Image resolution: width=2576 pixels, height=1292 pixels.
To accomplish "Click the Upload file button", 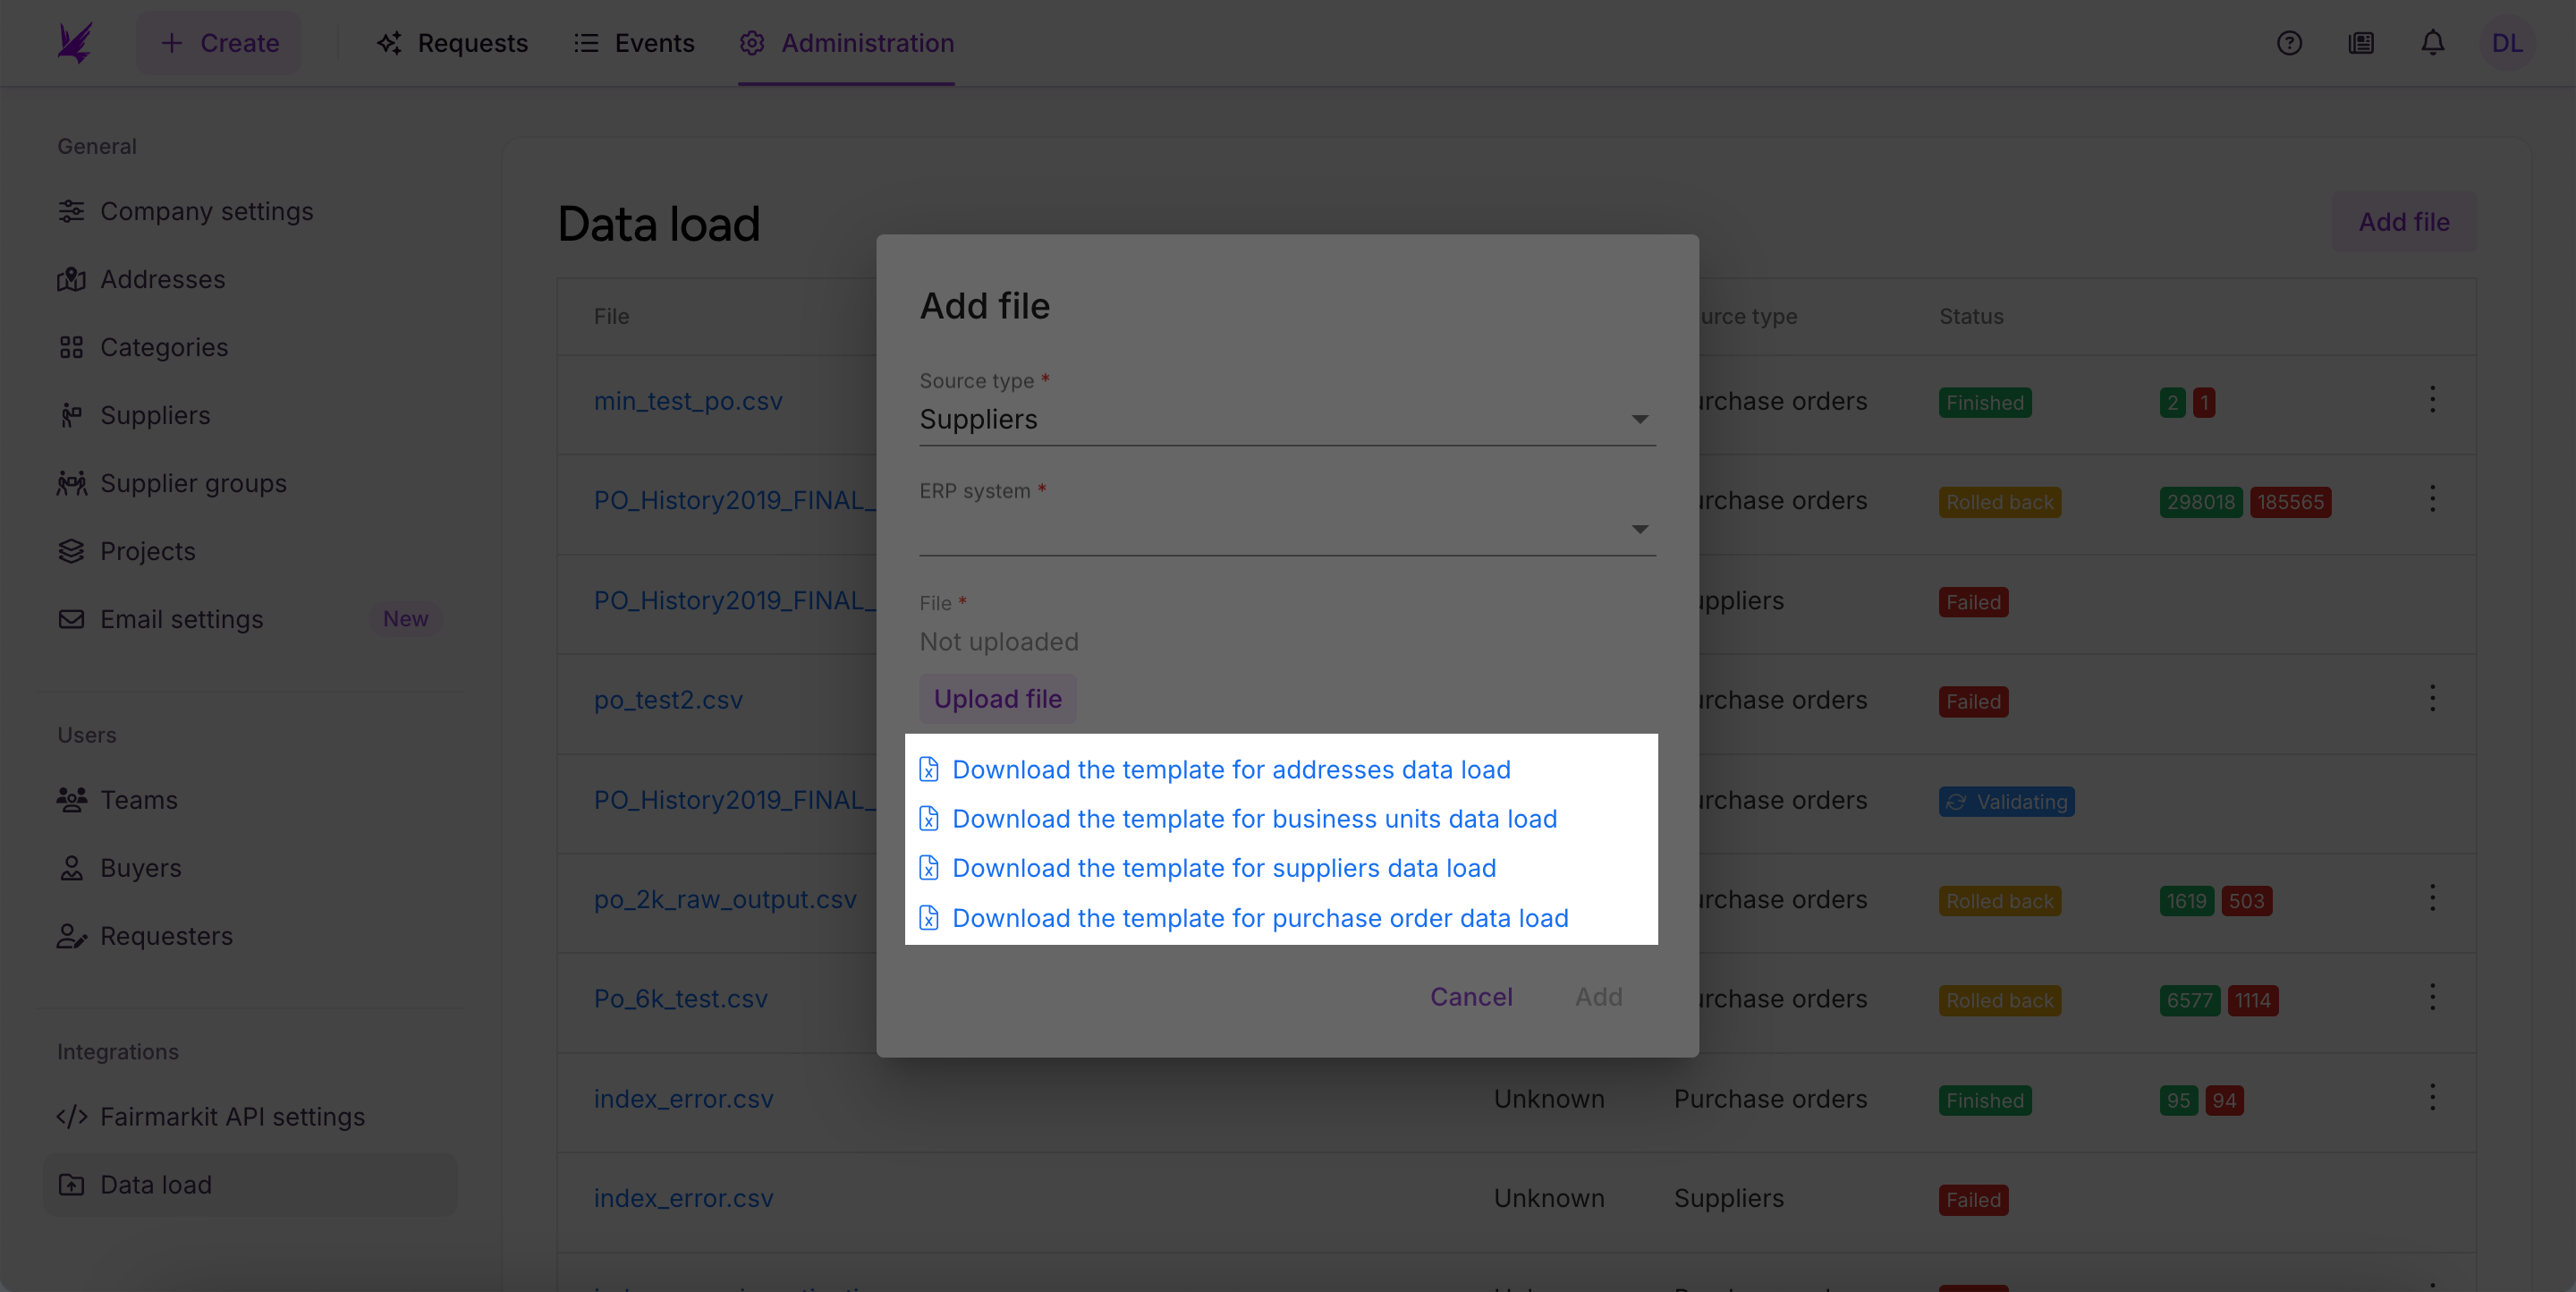I will (x=997, y=698).
